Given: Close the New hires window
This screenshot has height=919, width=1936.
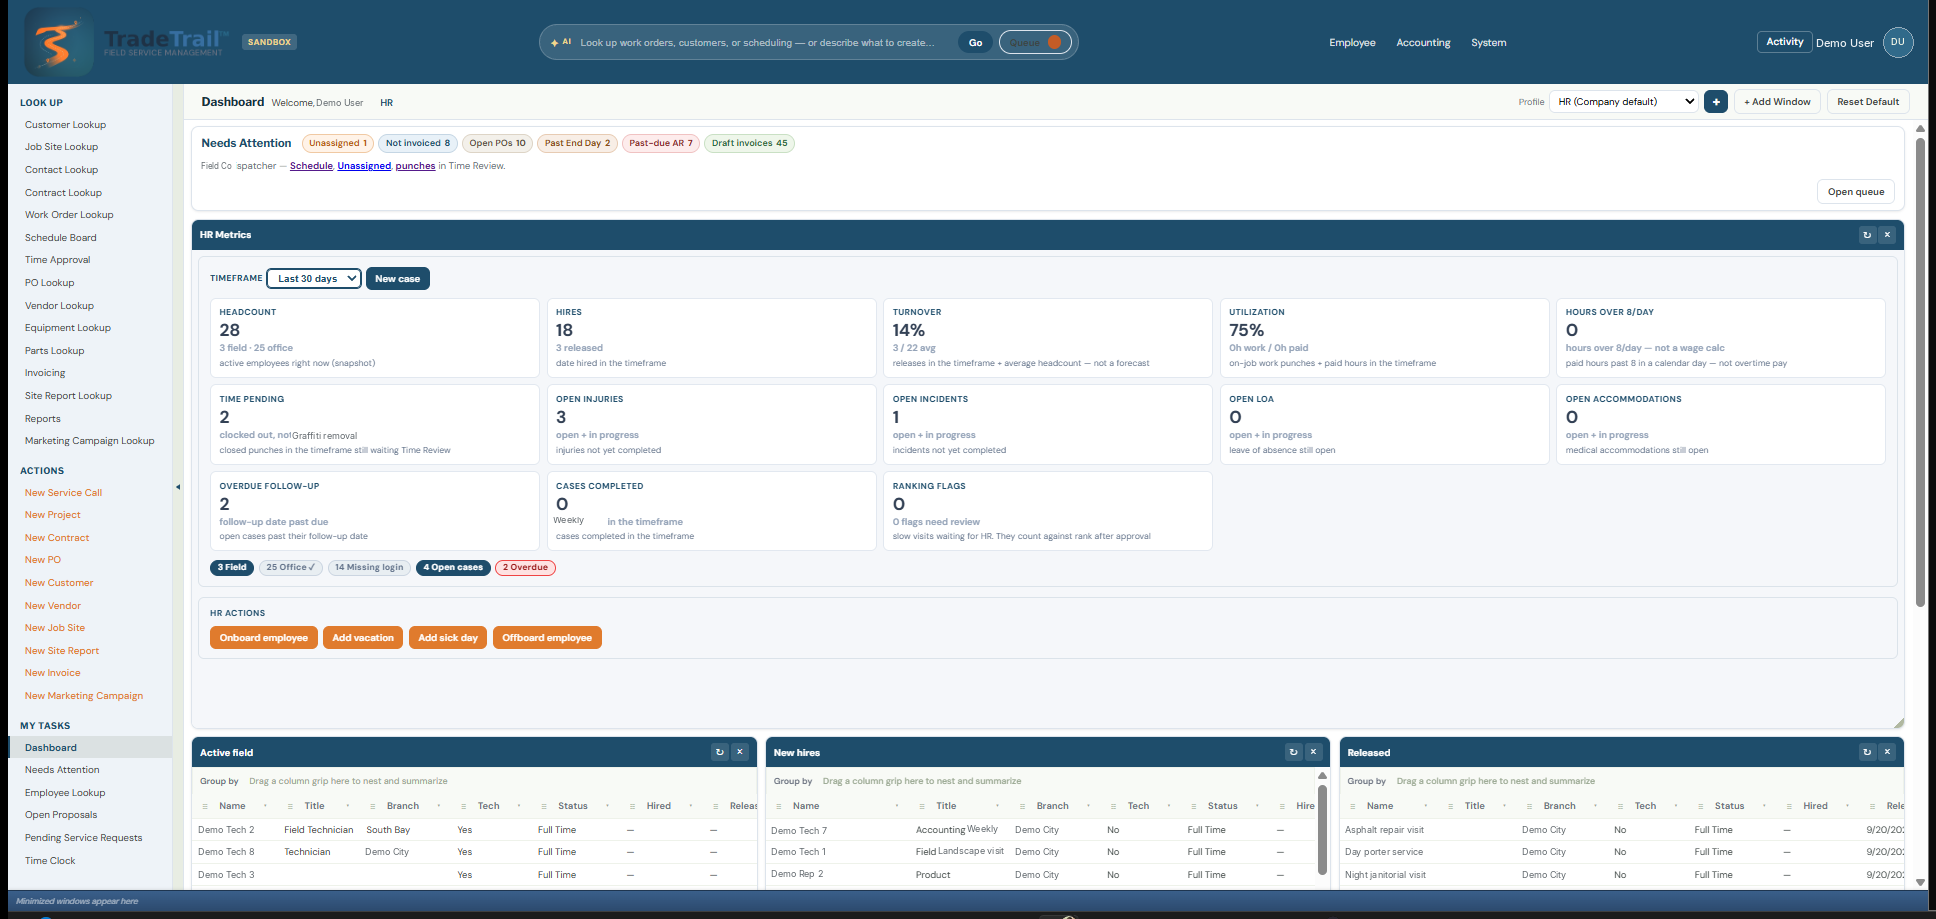Looking at the screenshot, I should [1314, 752].
